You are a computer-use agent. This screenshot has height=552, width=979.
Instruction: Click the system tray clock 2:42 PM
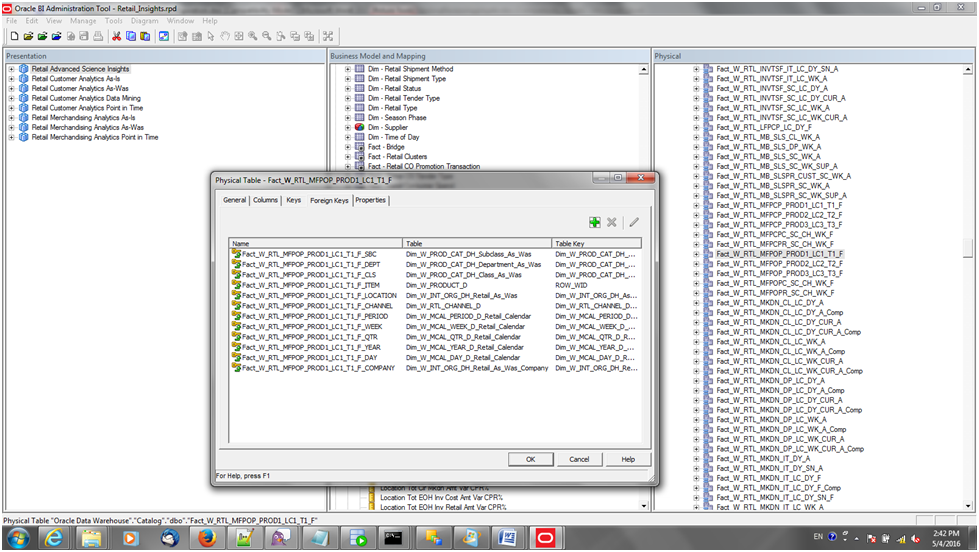(x=947, y=534)
